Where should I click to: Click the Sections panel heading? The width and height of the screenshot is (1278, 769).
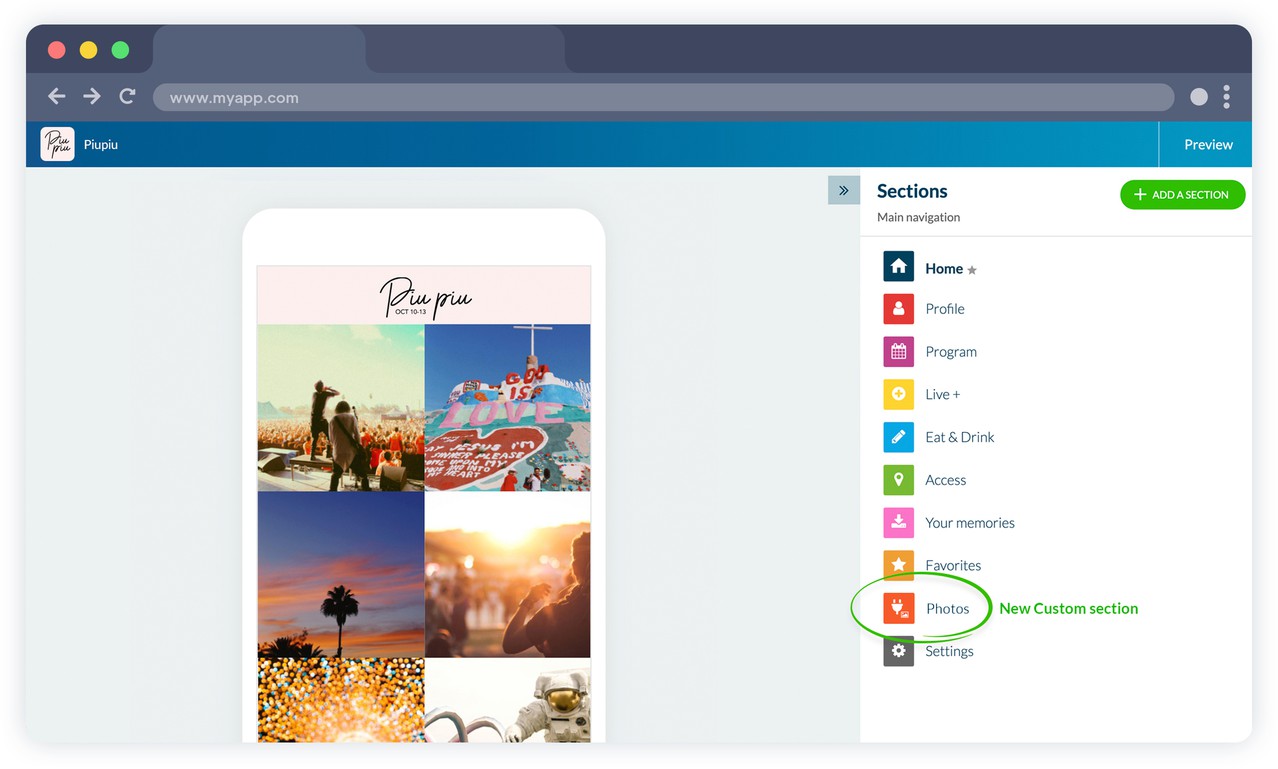tap(912, 191)
